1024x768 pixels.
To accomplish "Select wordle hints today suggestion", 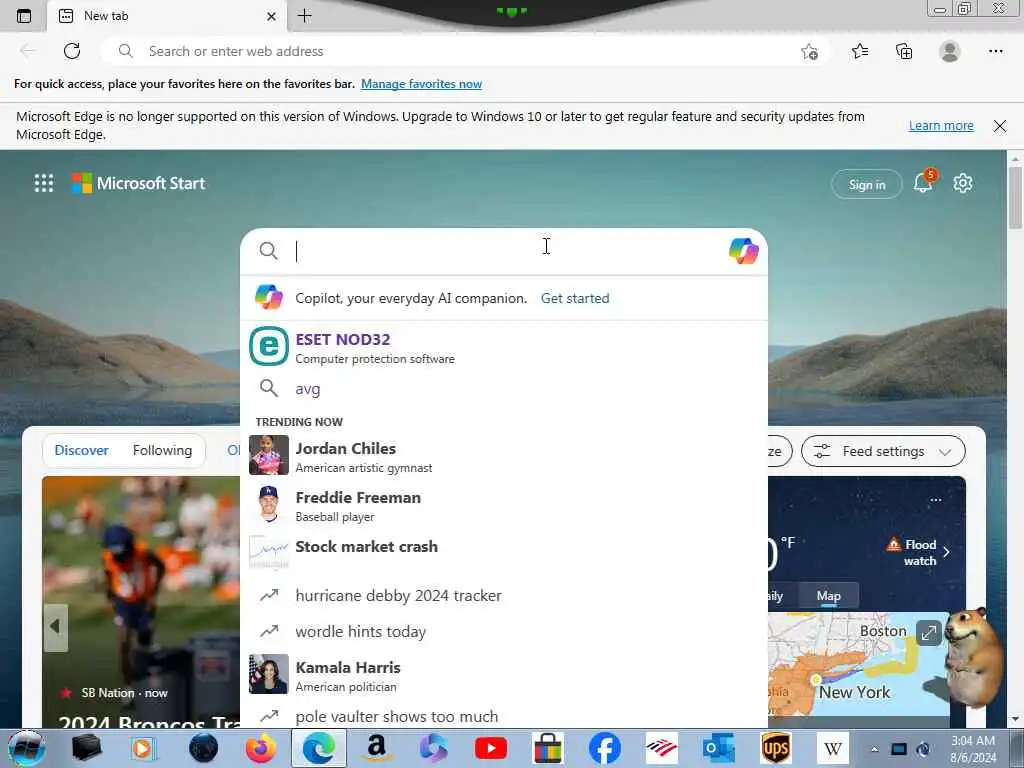I will 504,632.
